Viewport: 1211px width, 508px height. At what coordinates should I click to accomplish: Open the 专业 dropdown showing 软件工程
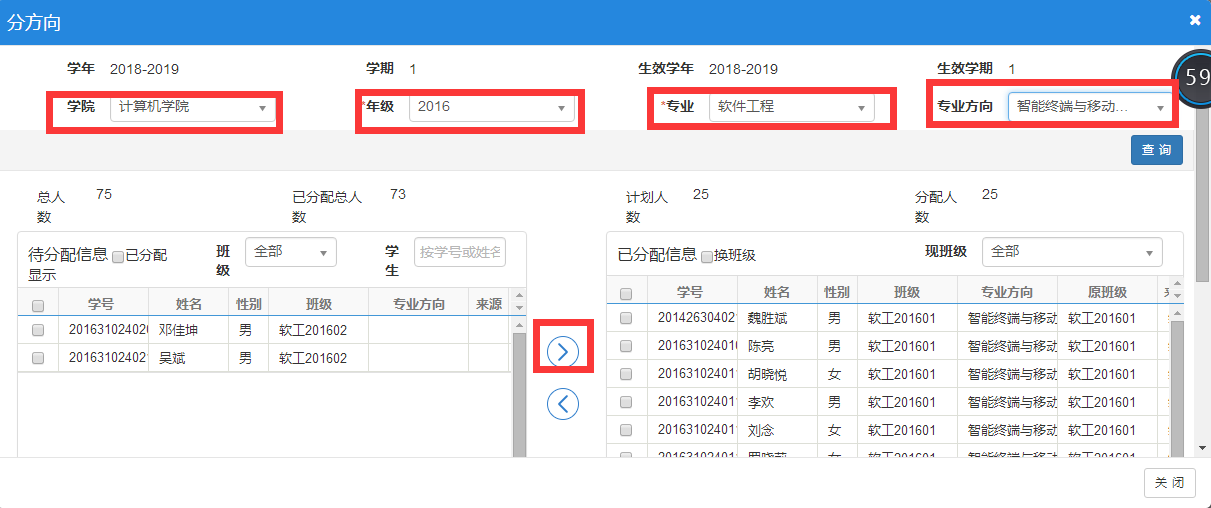click(790, 107)
